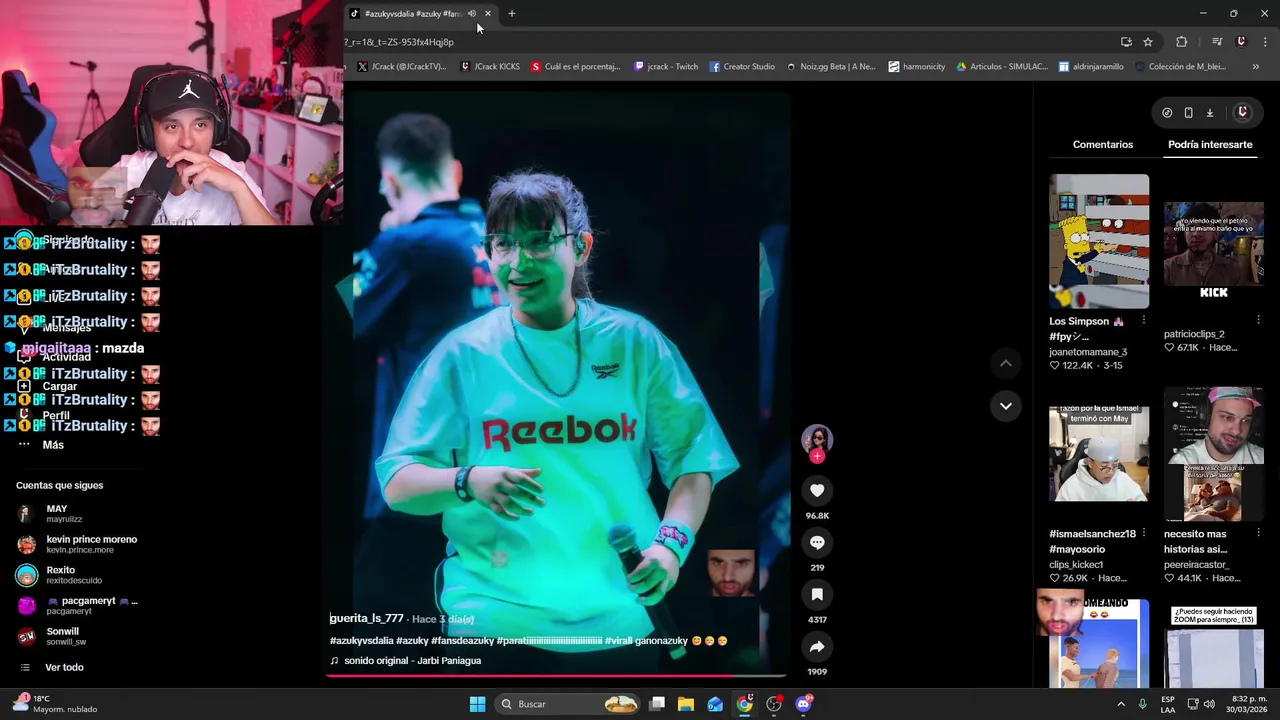Open the Ismael terminó con May thumbnail
Screen dimensions: 1280x720
point(1099,454)
